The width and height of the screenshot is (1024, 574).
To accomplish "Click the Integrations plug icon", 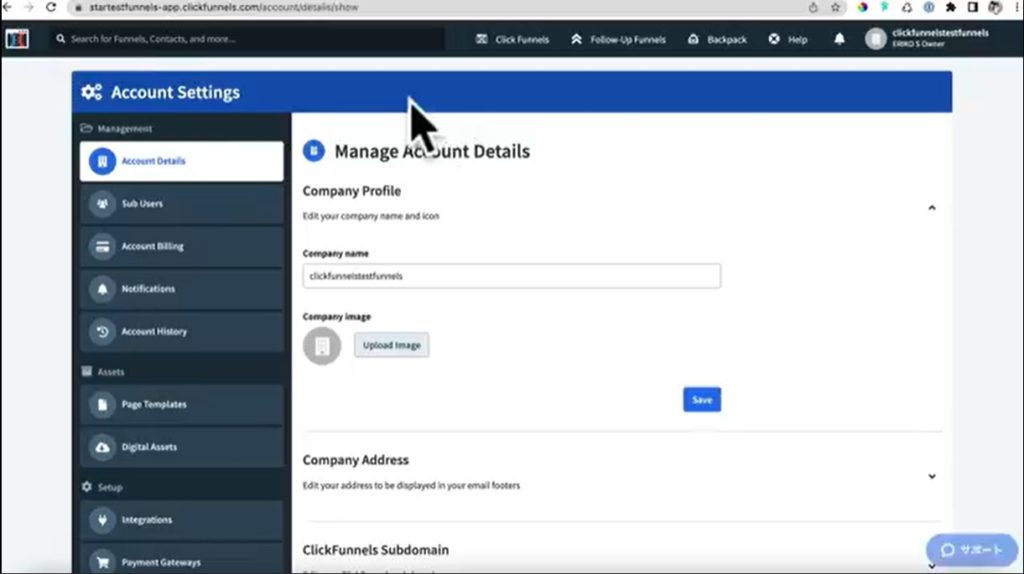I will pos(102,520).
